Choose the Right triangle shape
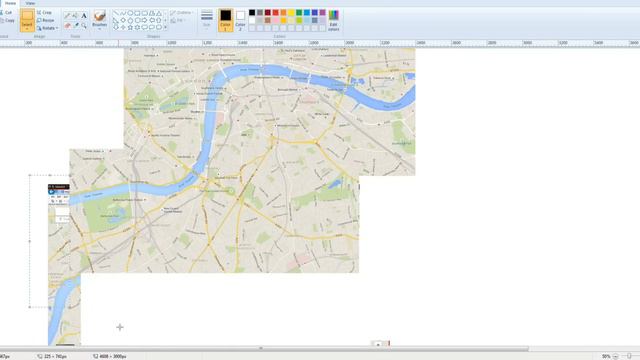This screenshot has width=640, height=360. pos(116,20)
